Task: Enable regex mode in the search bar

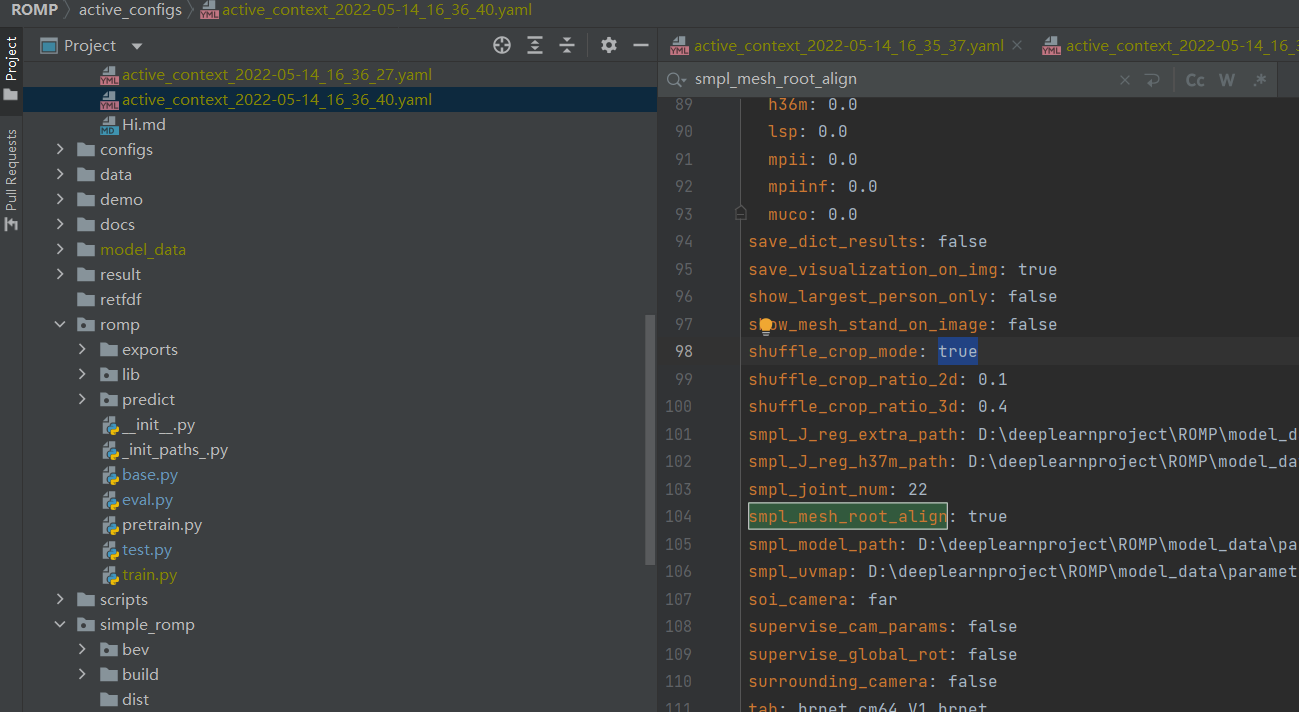Action: (x=1260, y=79)
